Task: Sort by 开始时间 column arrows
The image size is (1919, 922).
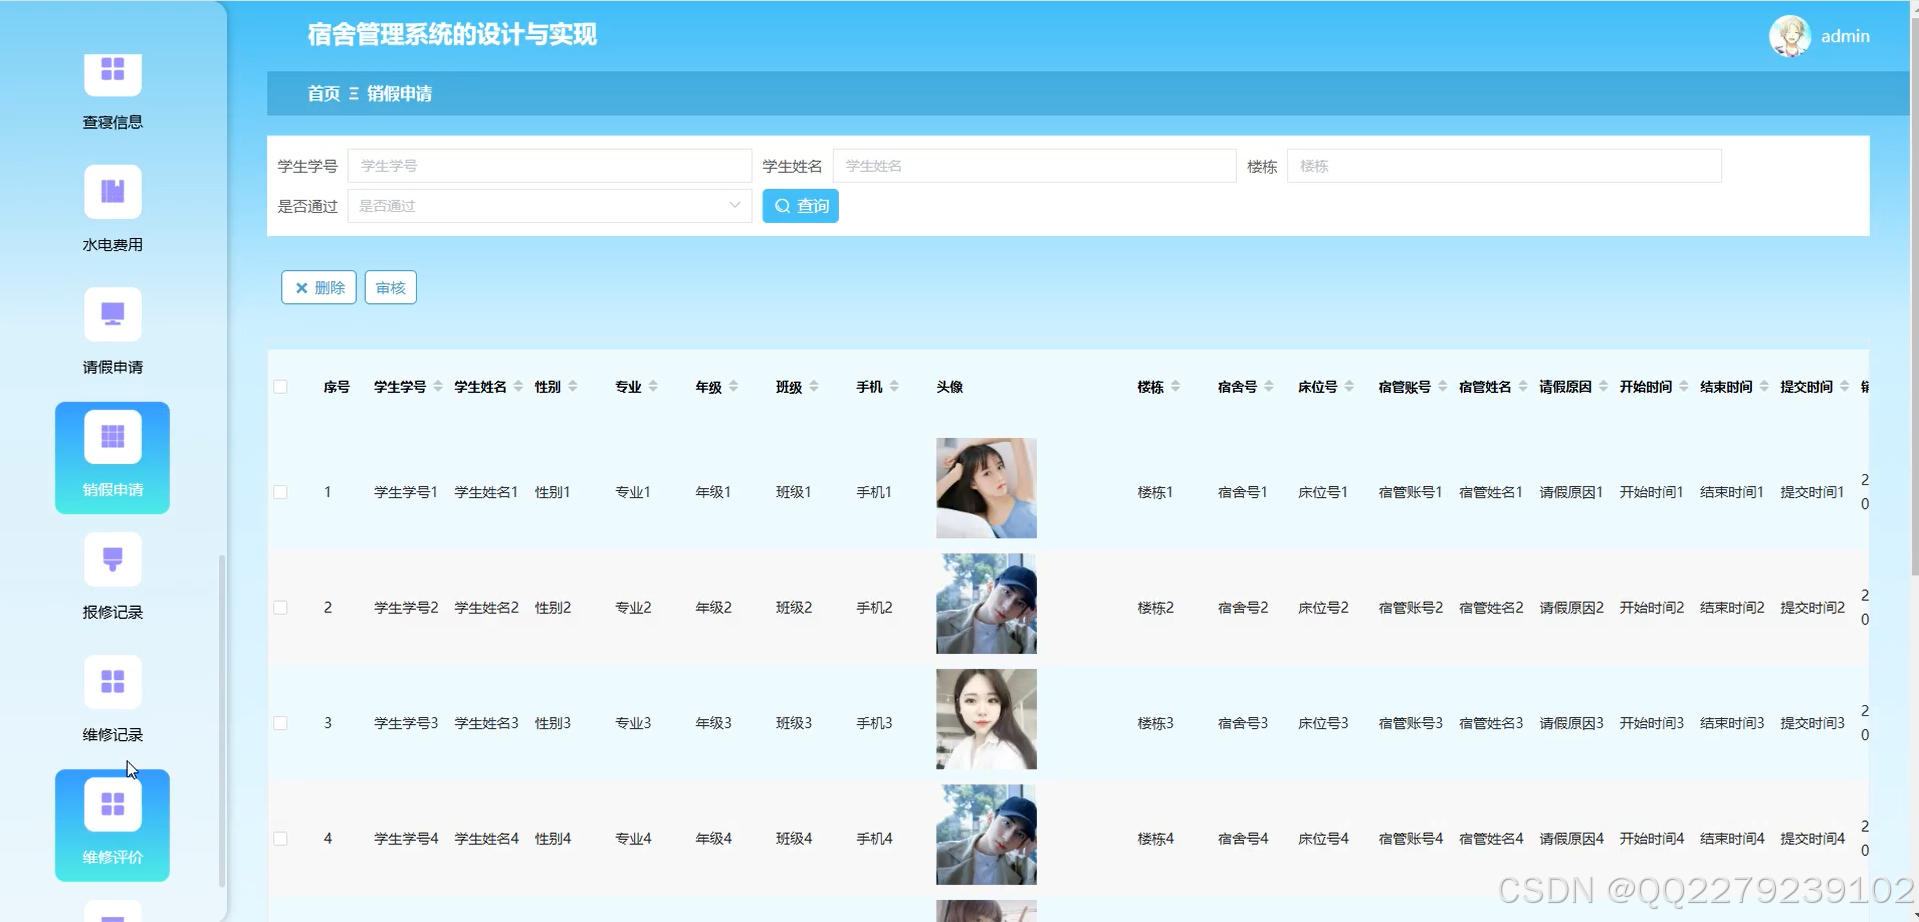Action: [x=1684, y=387]
